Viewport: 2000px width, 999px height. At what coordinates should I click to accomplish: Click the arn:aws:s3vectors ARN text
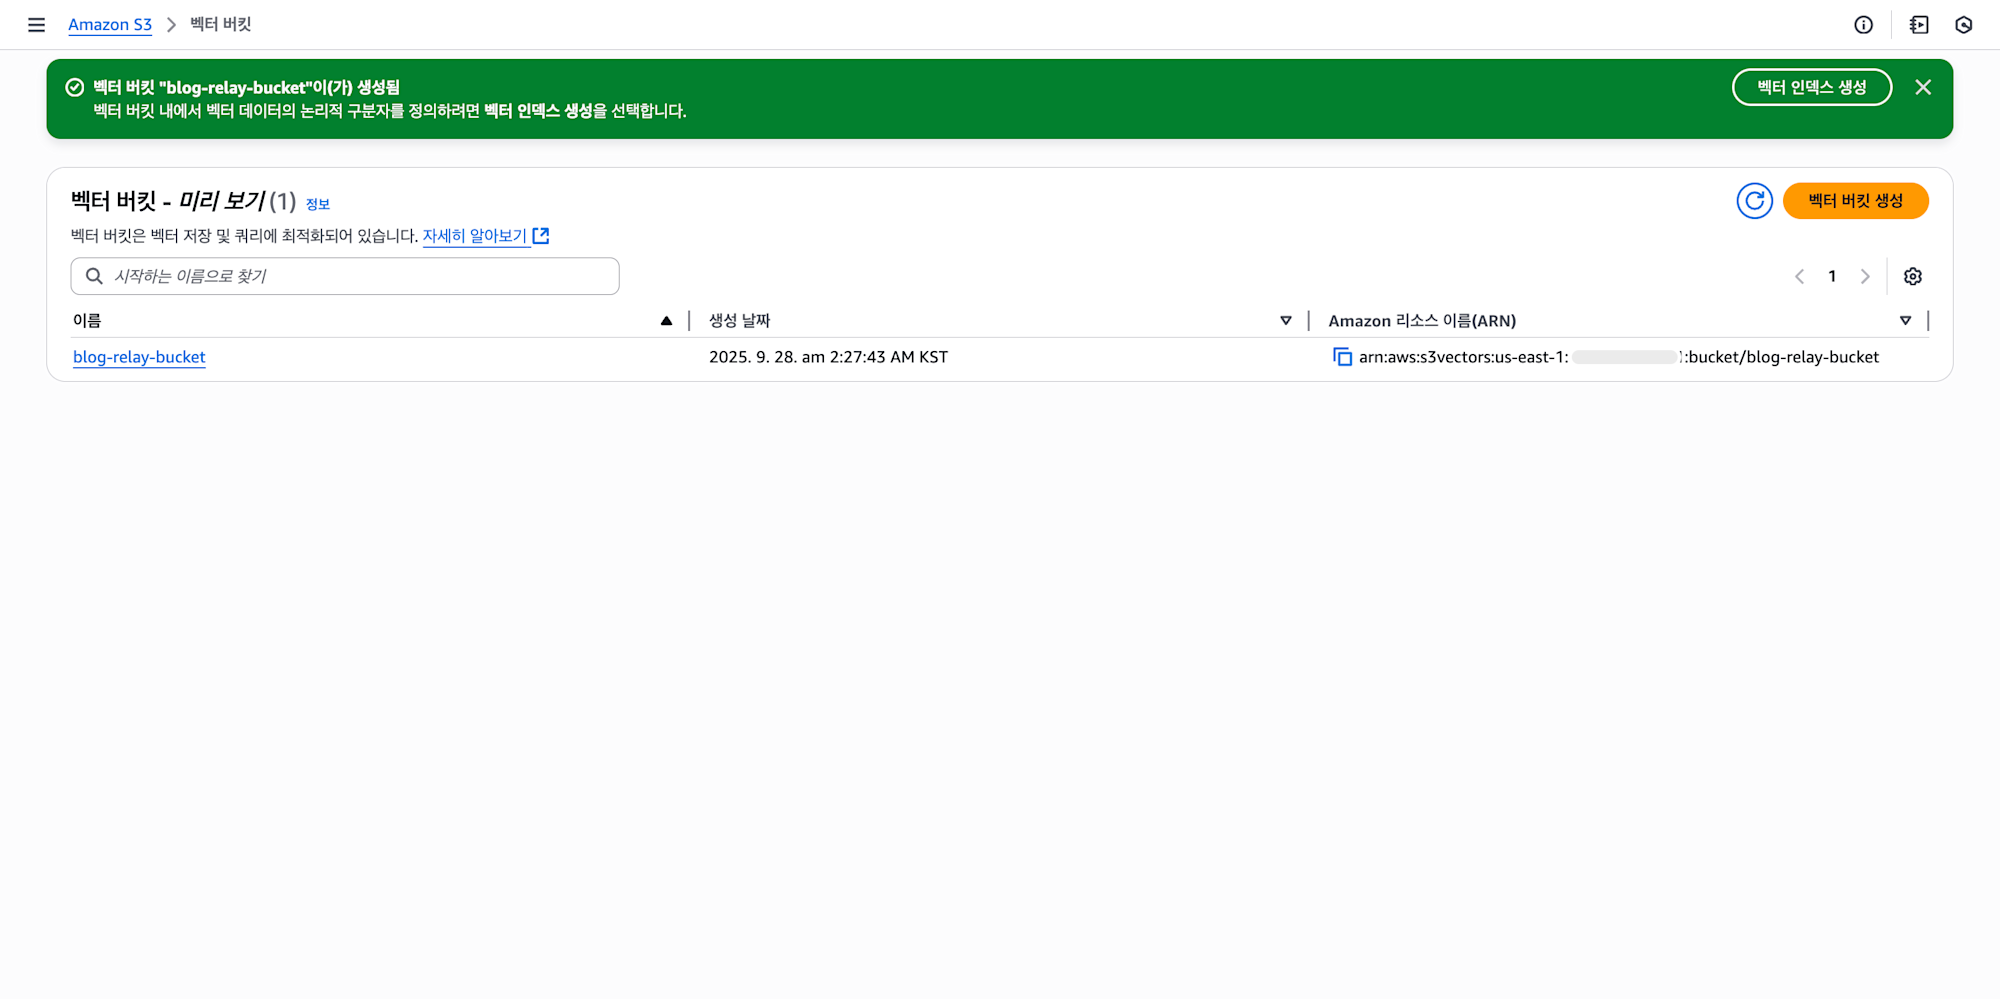coord(1618,357)
